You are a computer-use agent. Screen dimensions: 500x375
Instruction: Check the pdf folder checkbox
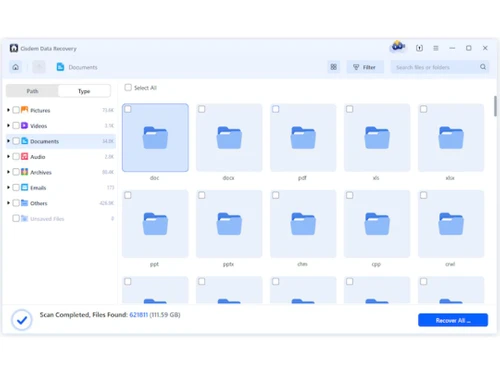[x=276, y=109]
